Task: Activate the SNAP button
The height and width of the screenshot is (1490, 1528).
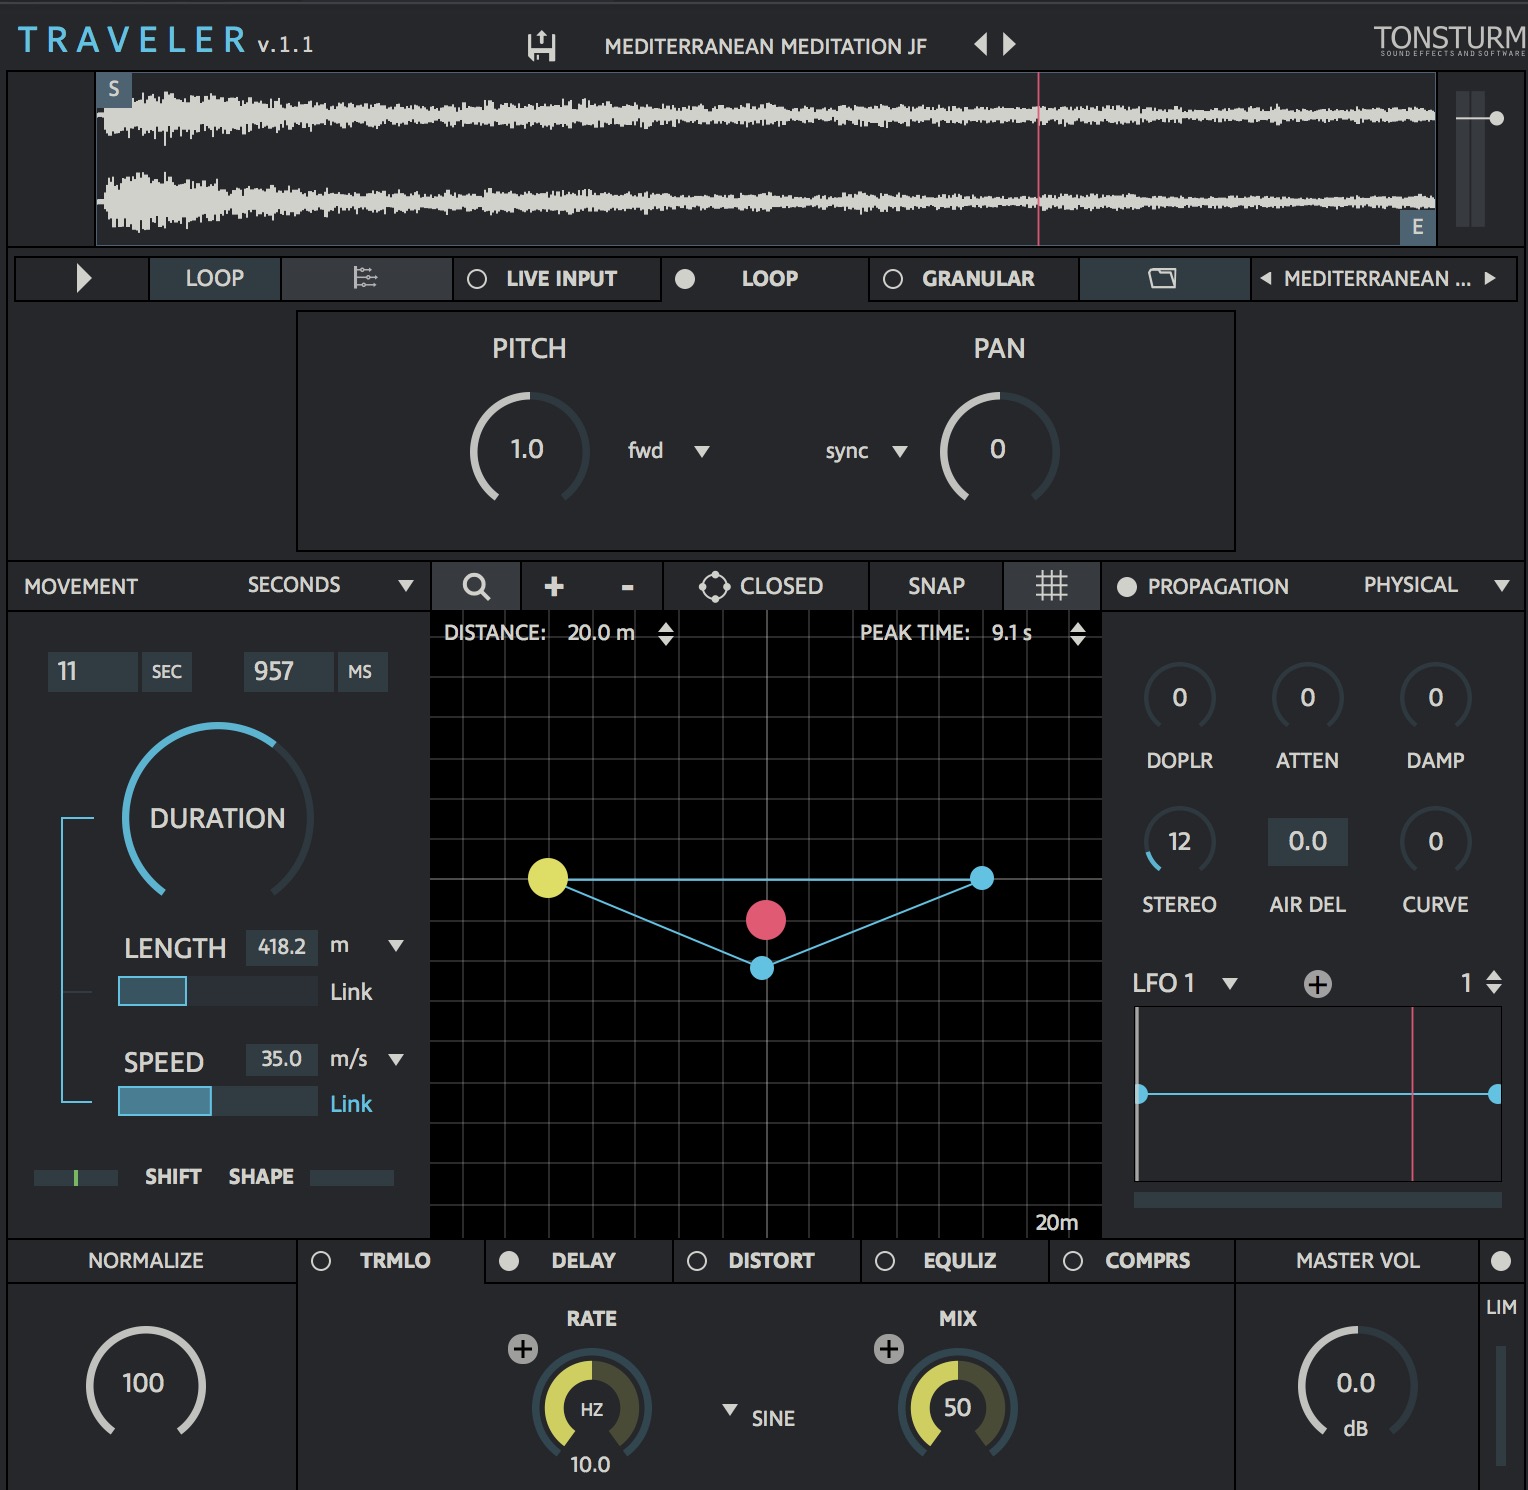Action: pyautogui.click(x=936, y=586)
